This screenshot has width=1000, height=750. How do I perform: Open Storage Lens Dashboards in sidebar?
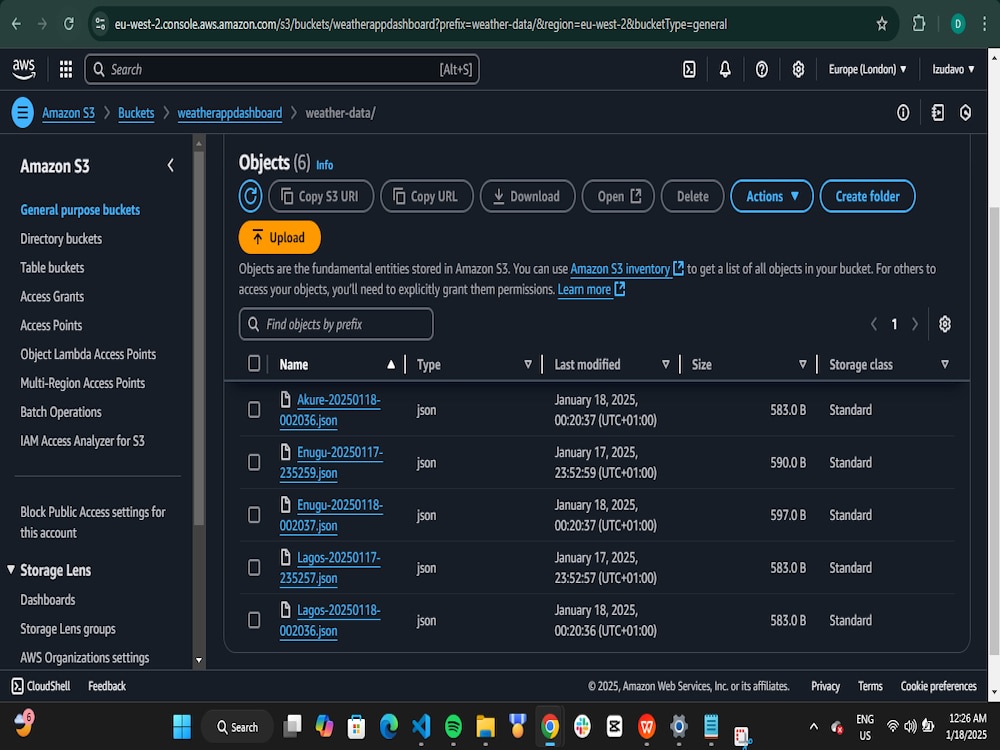point(47,599)
